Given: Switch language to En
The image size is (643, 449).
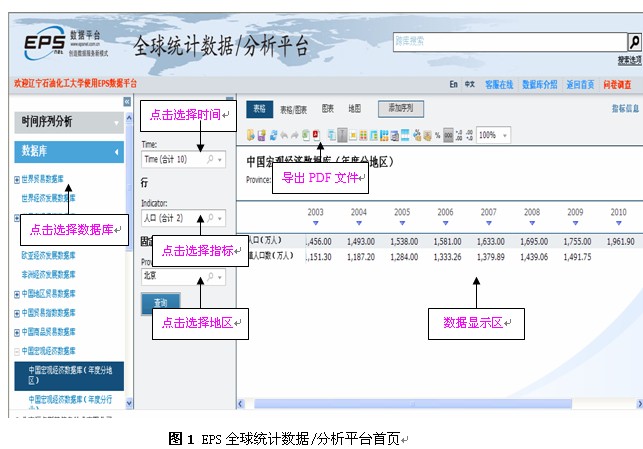Looking at the screenshot, I should point(453,84).
